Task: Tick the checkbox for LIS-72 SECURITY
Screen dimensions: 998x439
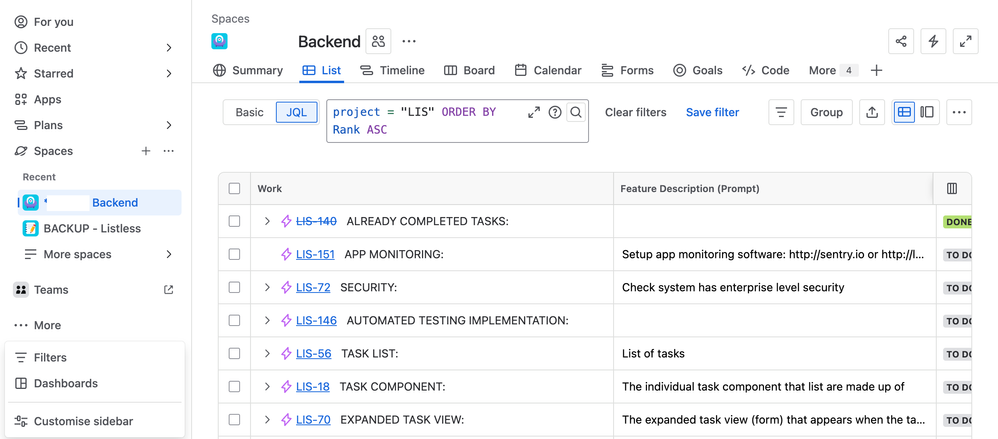Action: [234, 288]
